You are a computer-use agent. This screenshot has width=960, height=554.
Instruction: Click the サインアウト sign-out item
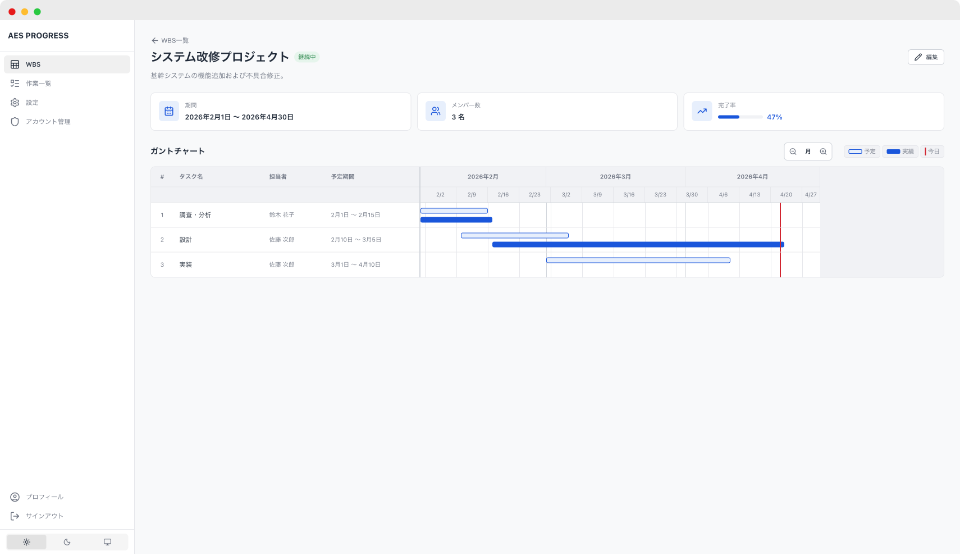click(x=44, y=516)
